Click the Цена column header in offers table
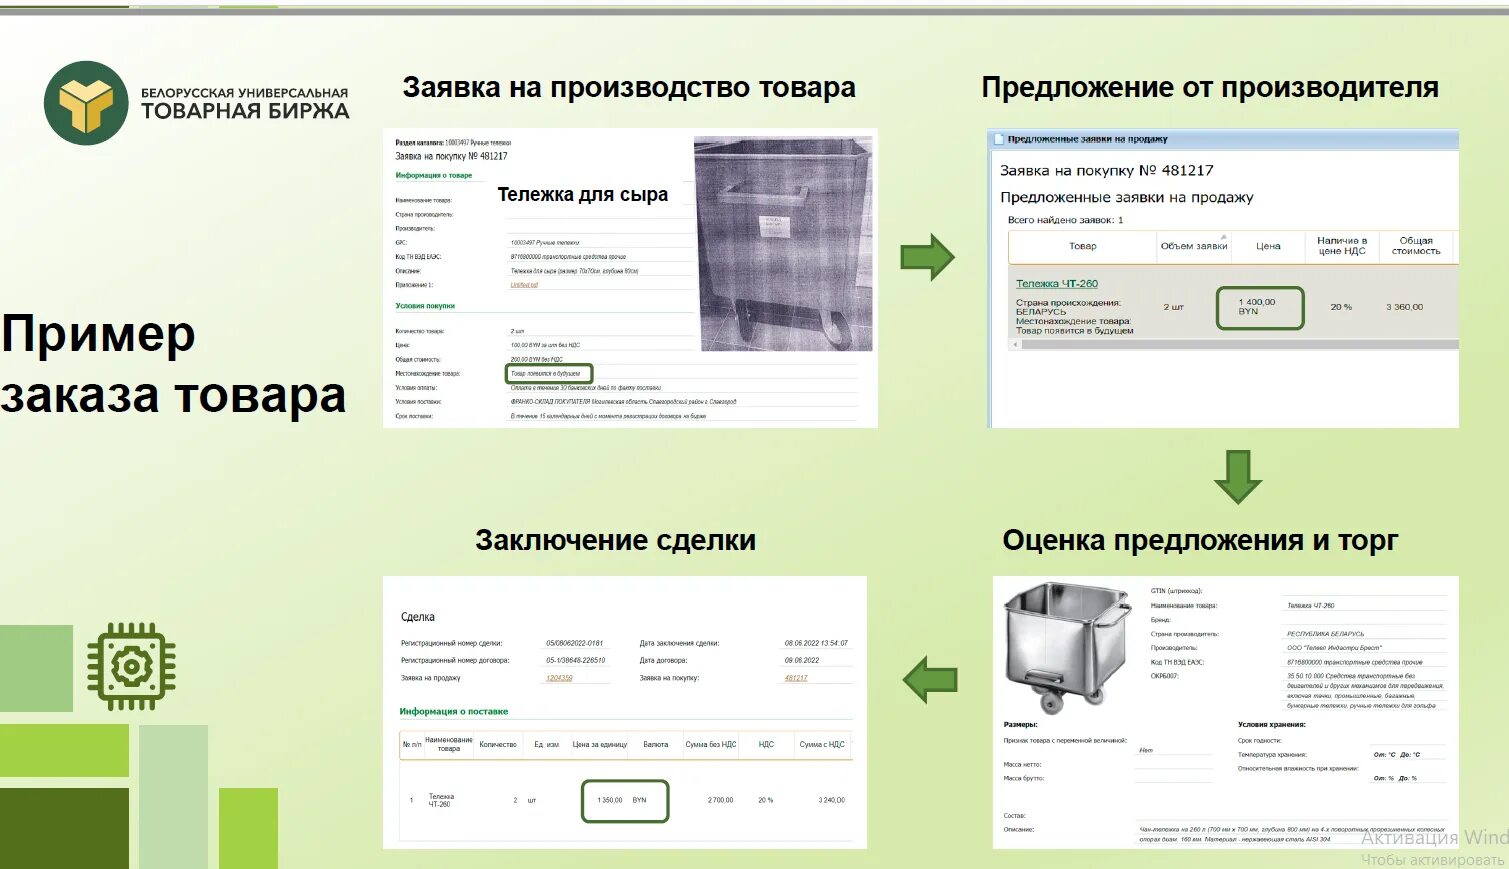 click(1268, 246)
